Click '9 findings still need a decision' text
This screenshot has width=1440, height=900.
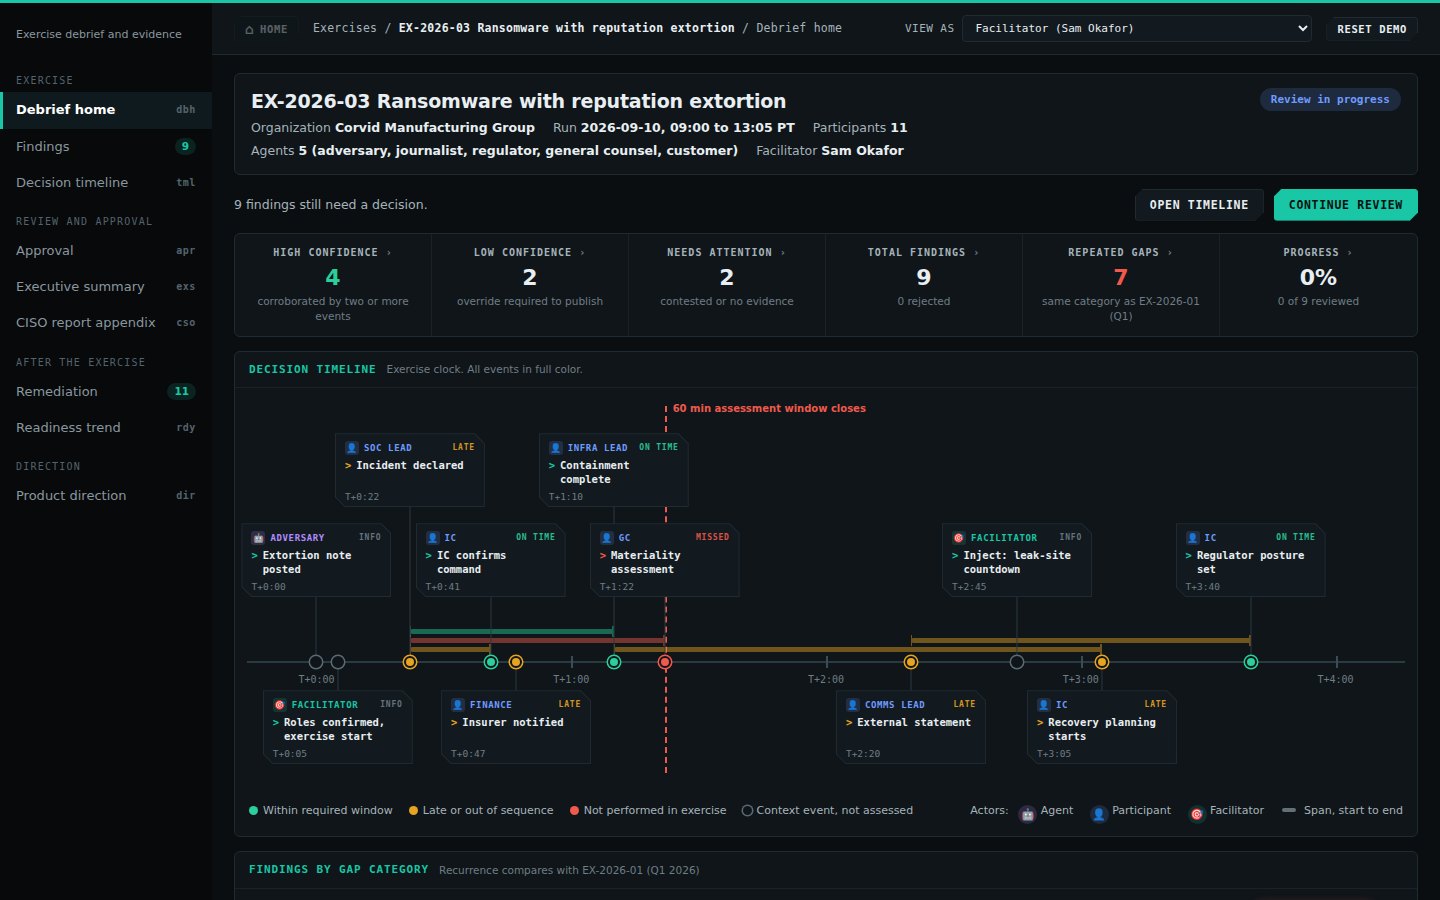point(331,205)
